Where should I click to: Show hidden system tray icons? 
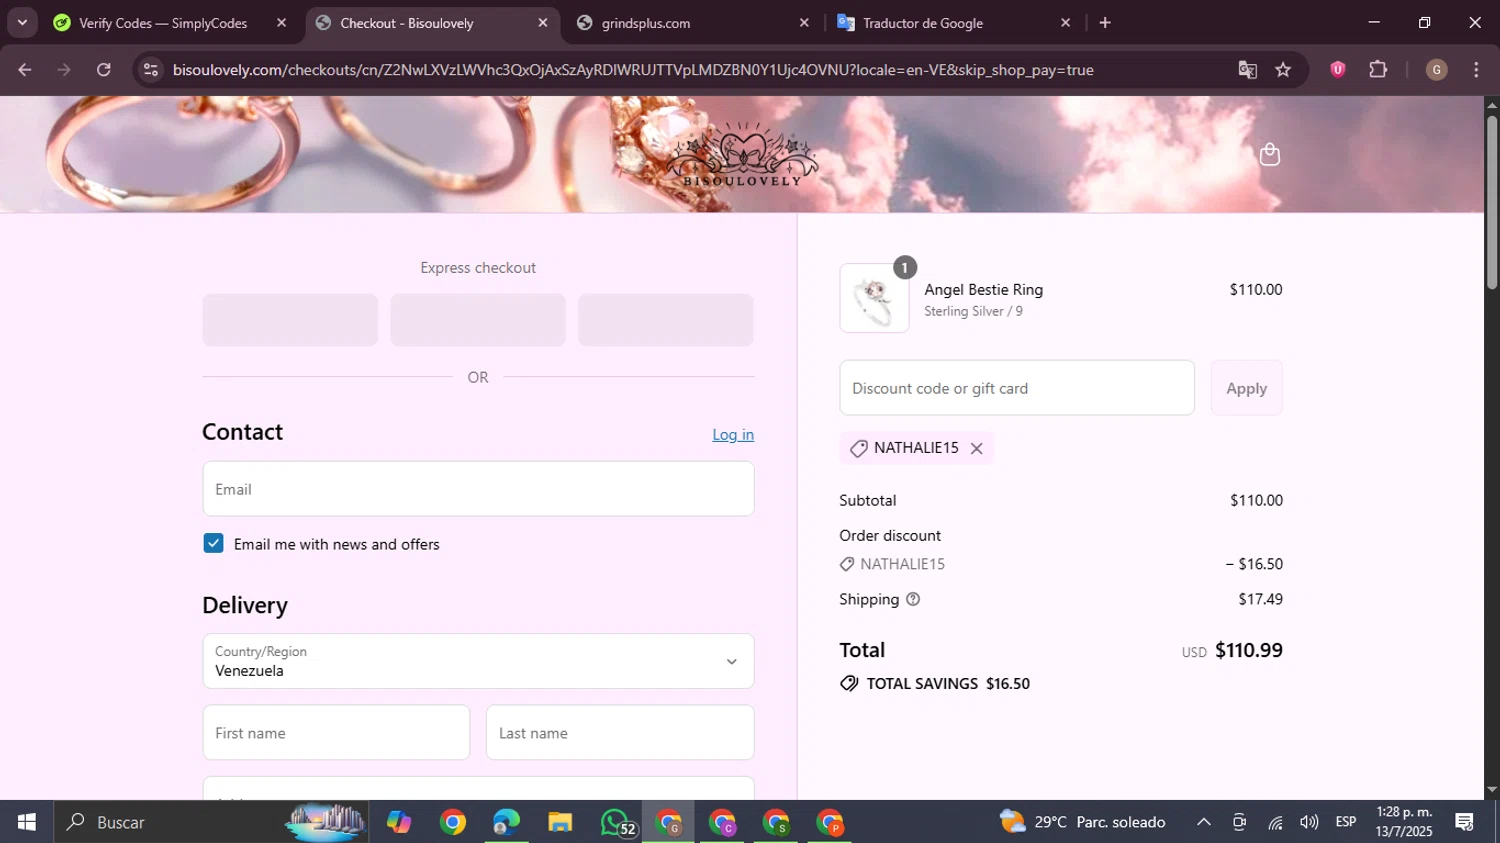[1204, 822]
